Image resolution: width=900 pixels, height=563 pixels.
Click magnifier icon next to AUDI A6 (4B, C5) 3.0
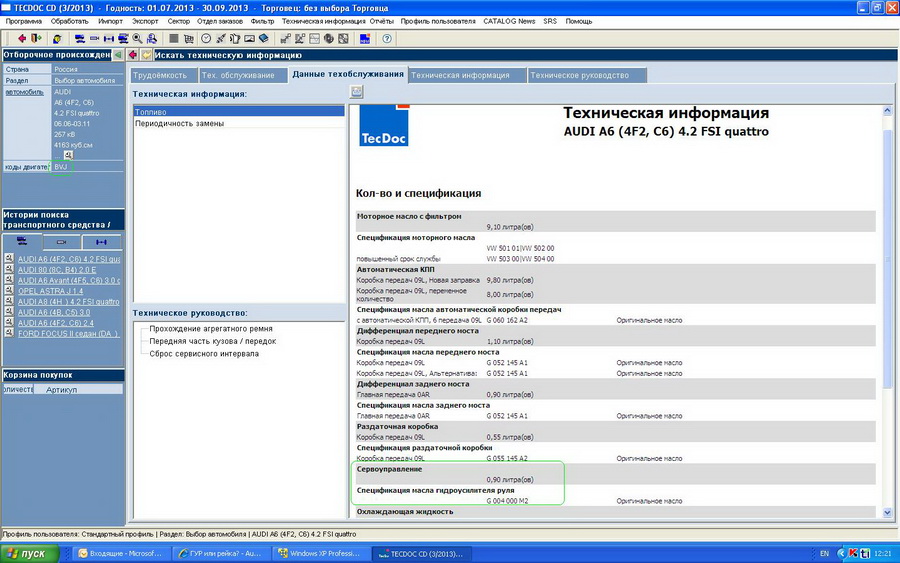[x=9, y=312]
